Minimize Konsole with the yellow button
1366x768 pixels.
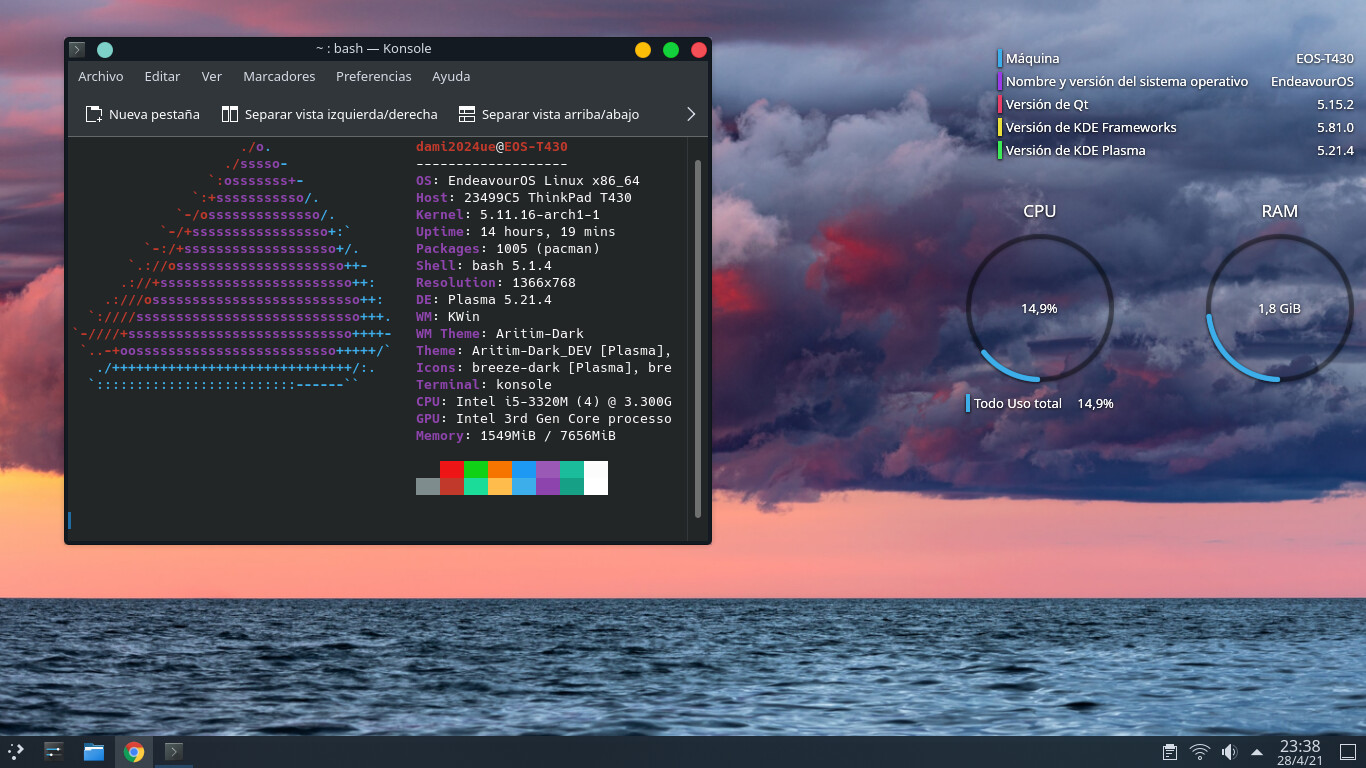tap(643, 49)
